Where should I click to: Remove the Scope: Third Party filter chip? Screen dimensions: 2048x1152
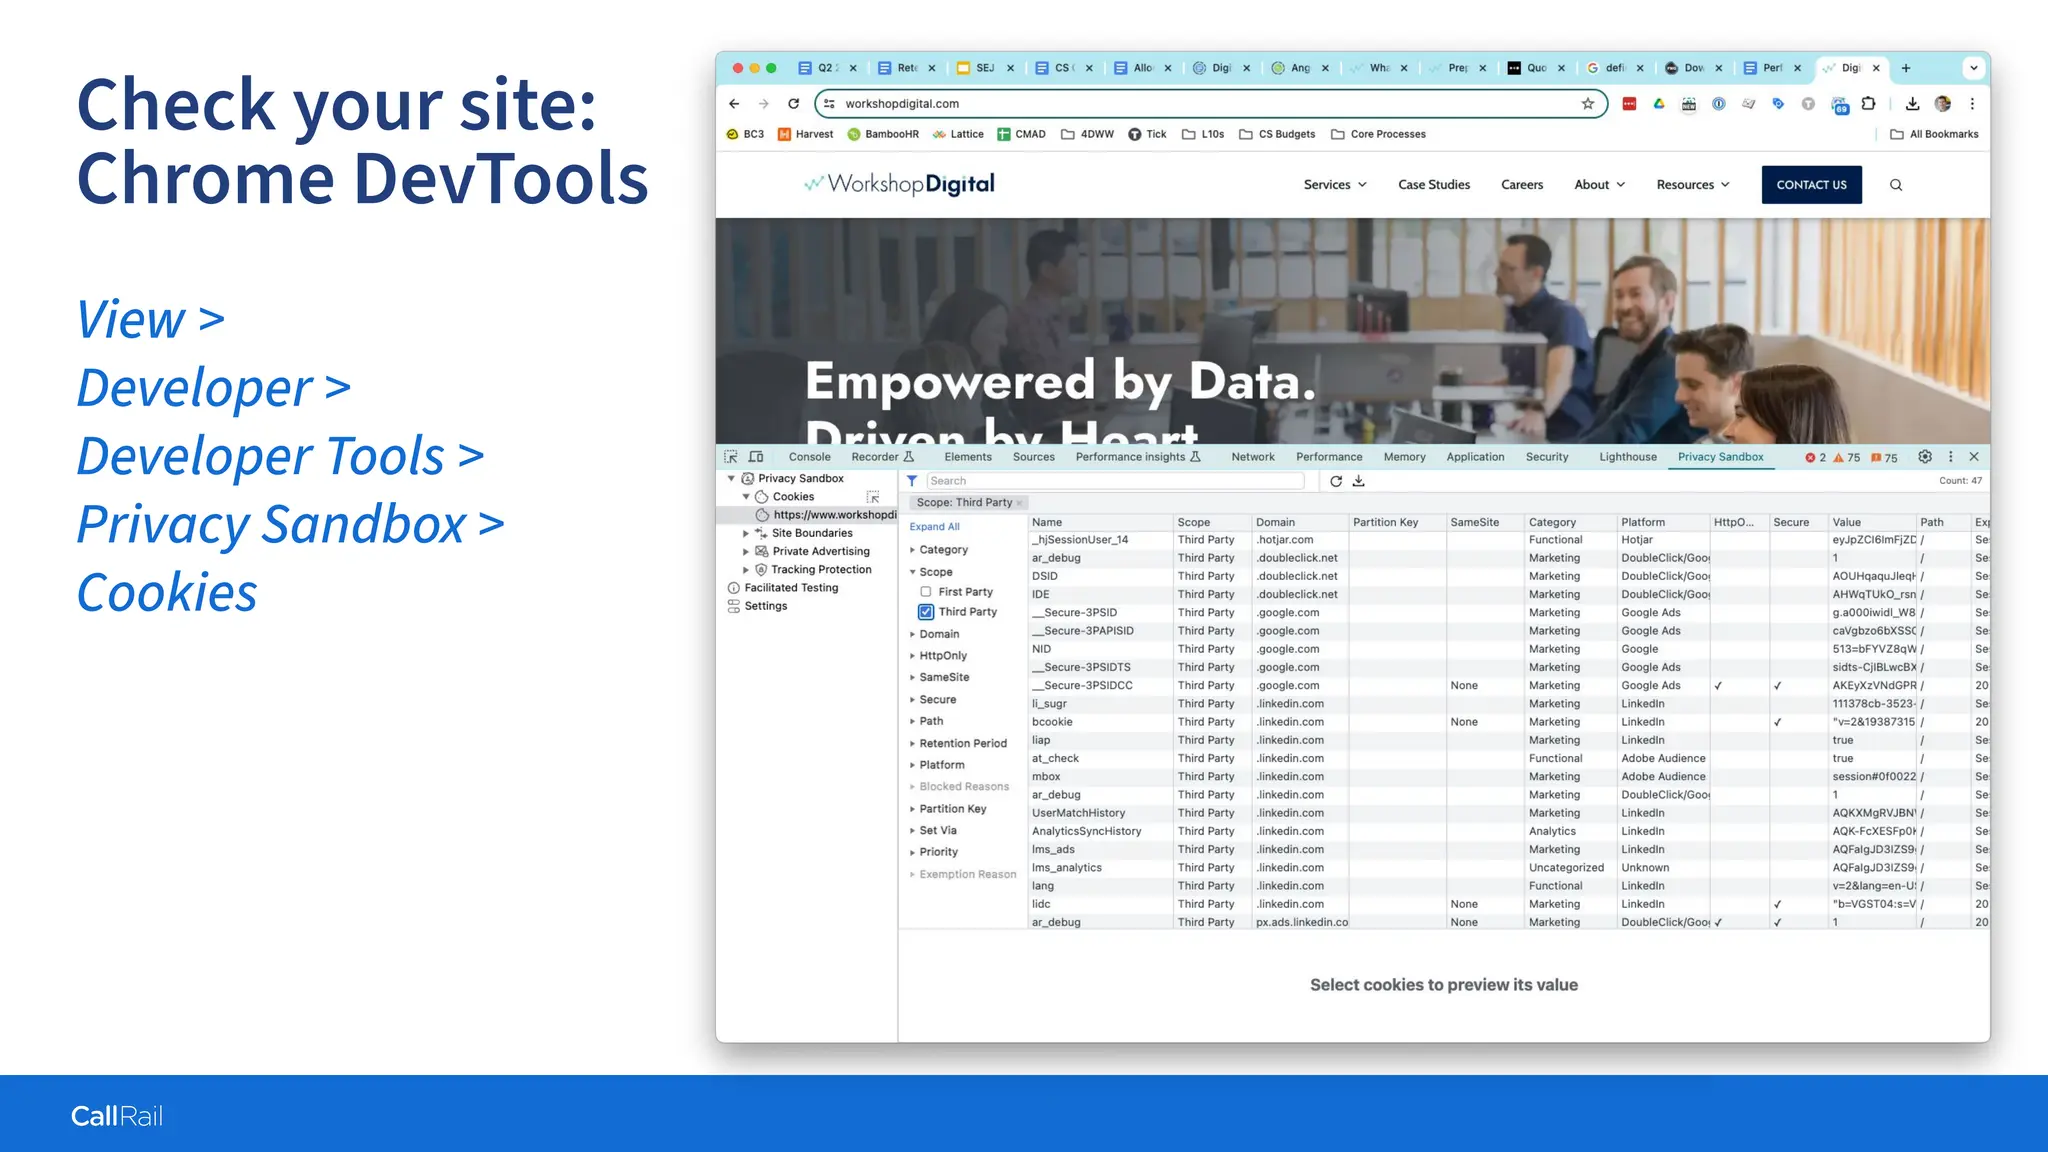pyautogui.click(x=1020, y=503)
